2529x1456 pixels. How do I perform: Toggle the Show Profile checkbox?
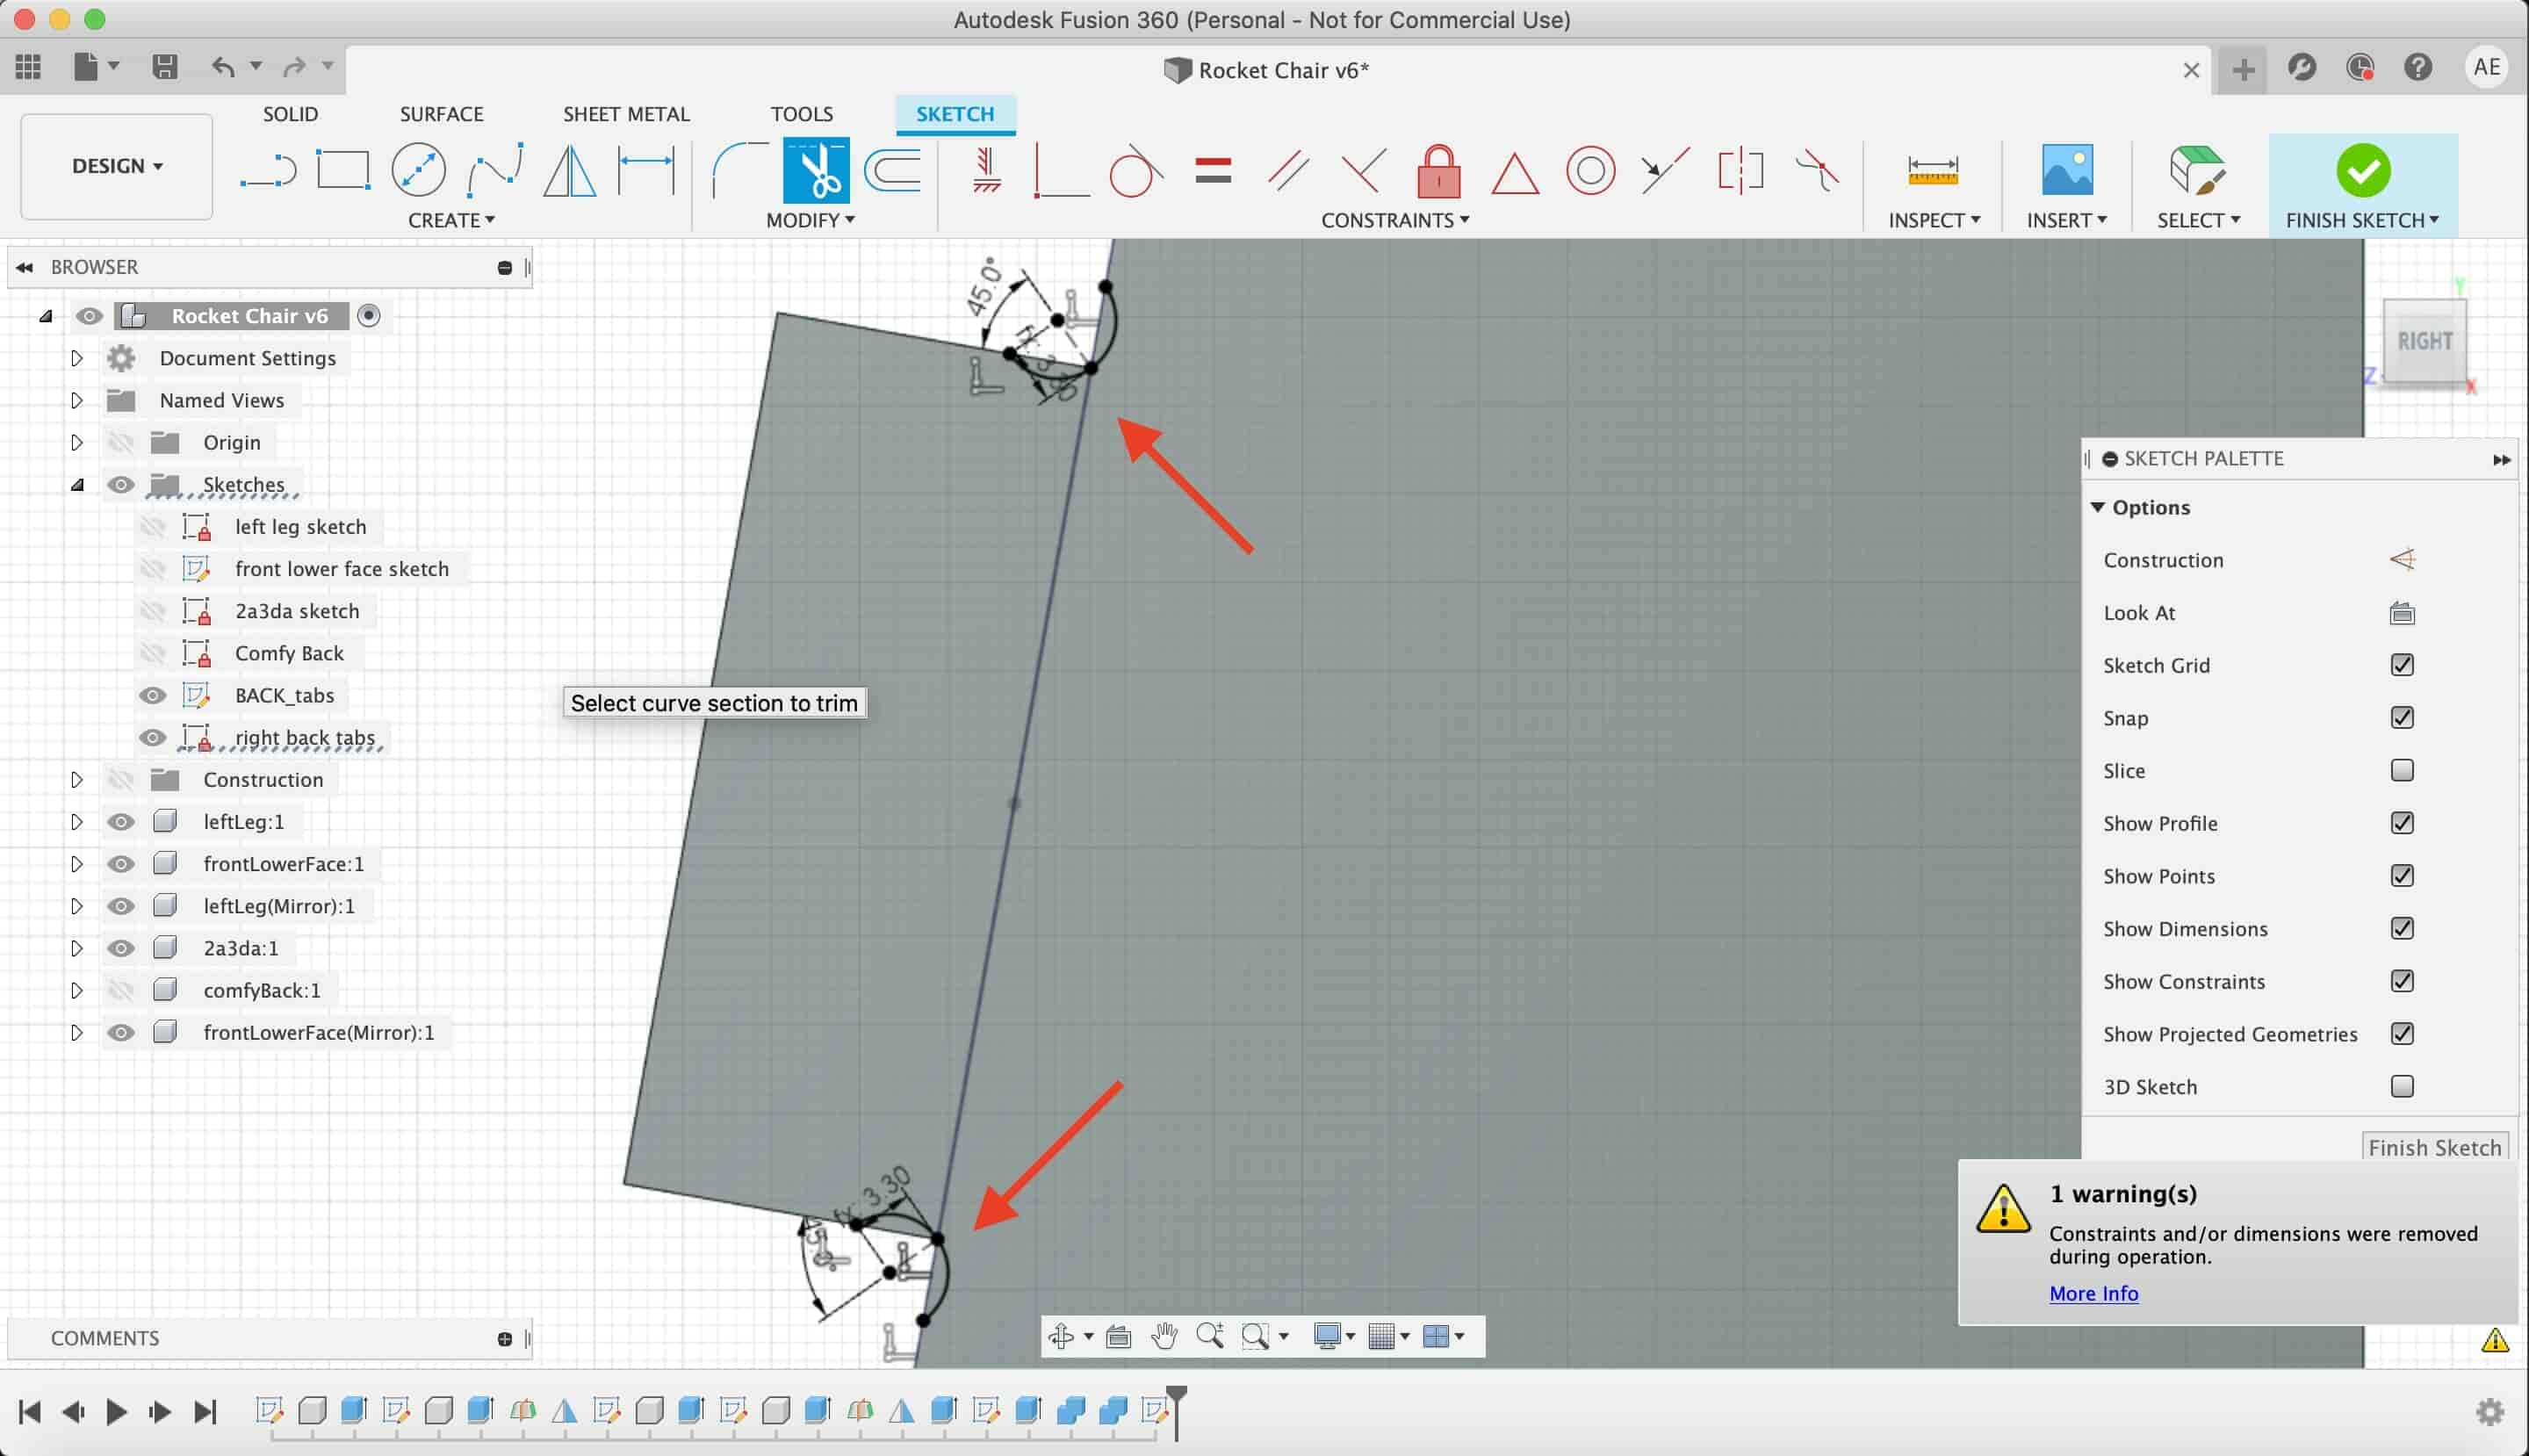pos(2401,823)
